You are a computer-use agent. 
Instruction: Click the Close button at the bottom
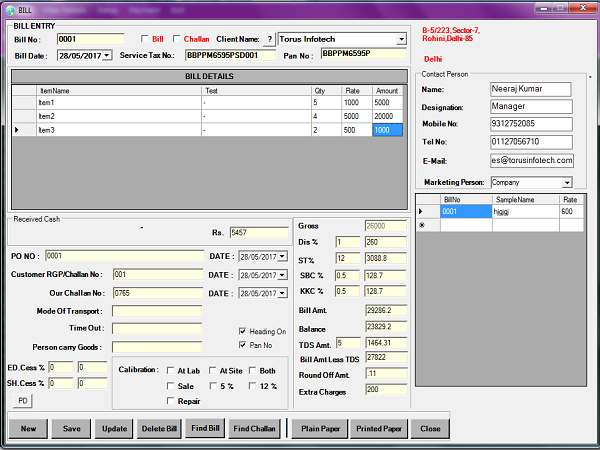tap(430, 429)
